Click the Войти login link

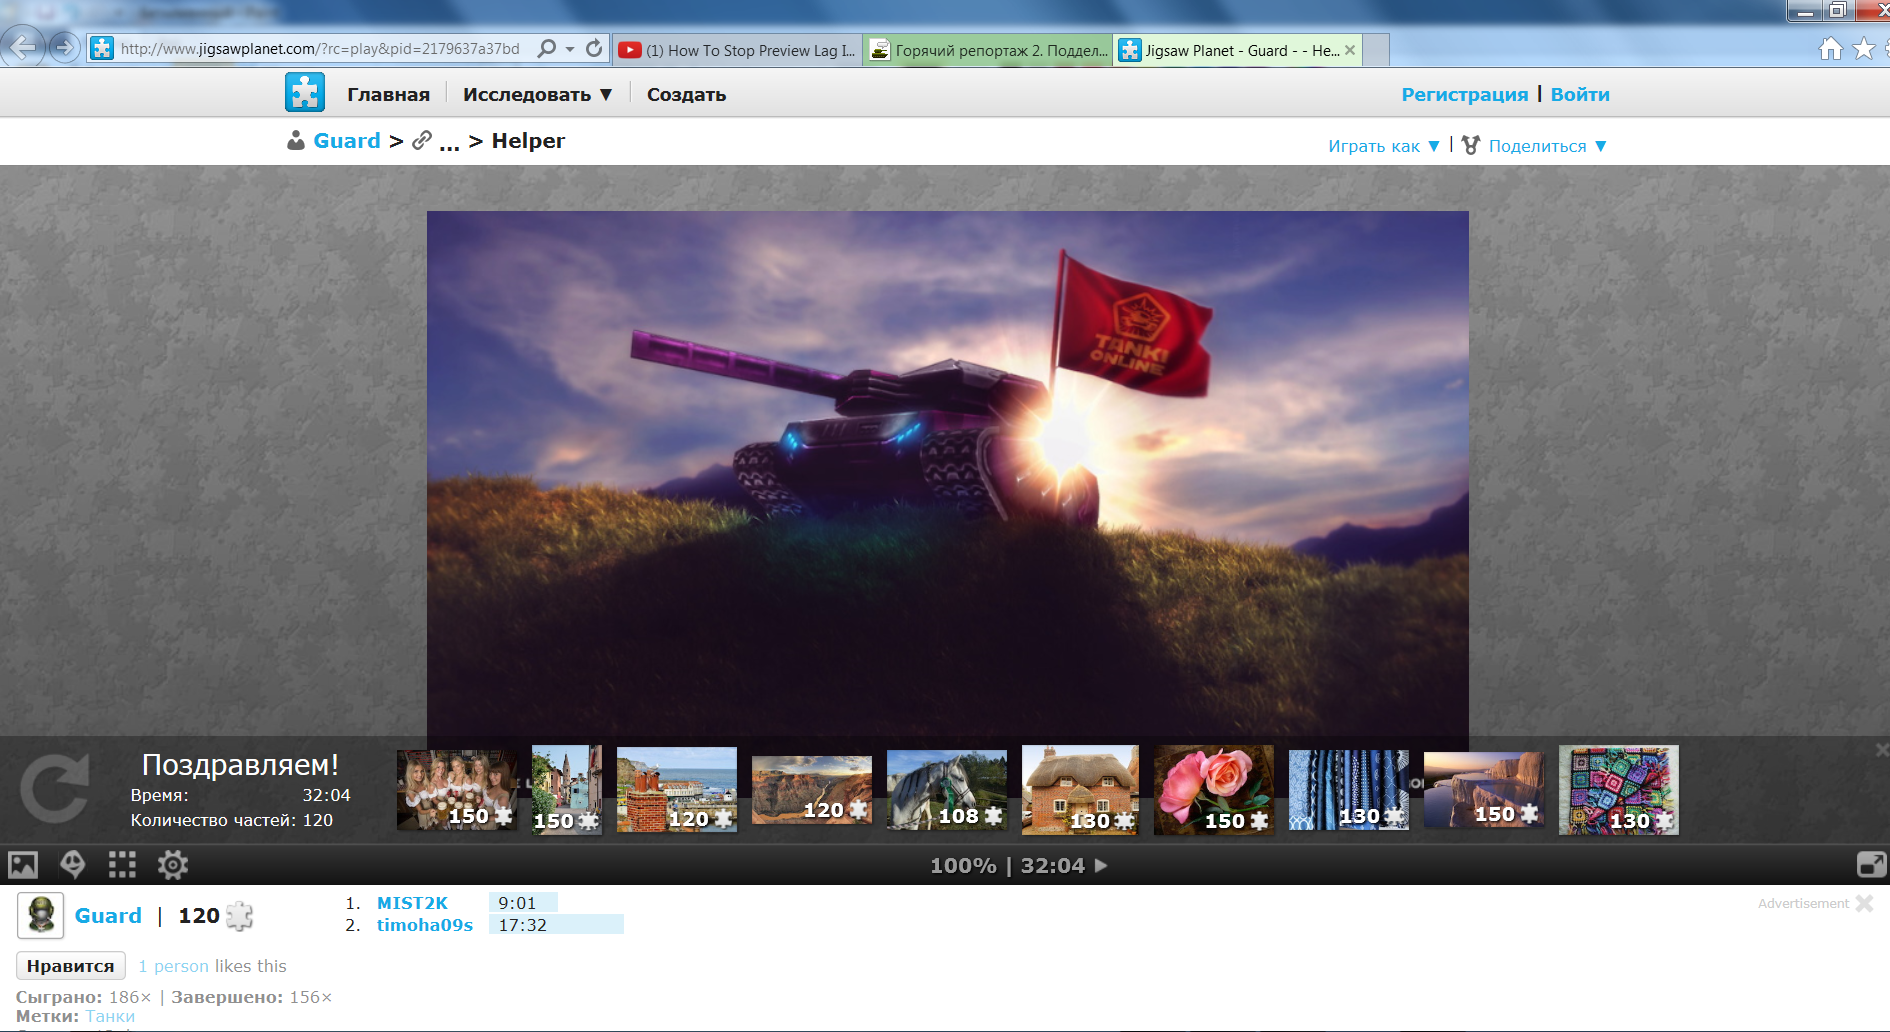coord(1580,94)
